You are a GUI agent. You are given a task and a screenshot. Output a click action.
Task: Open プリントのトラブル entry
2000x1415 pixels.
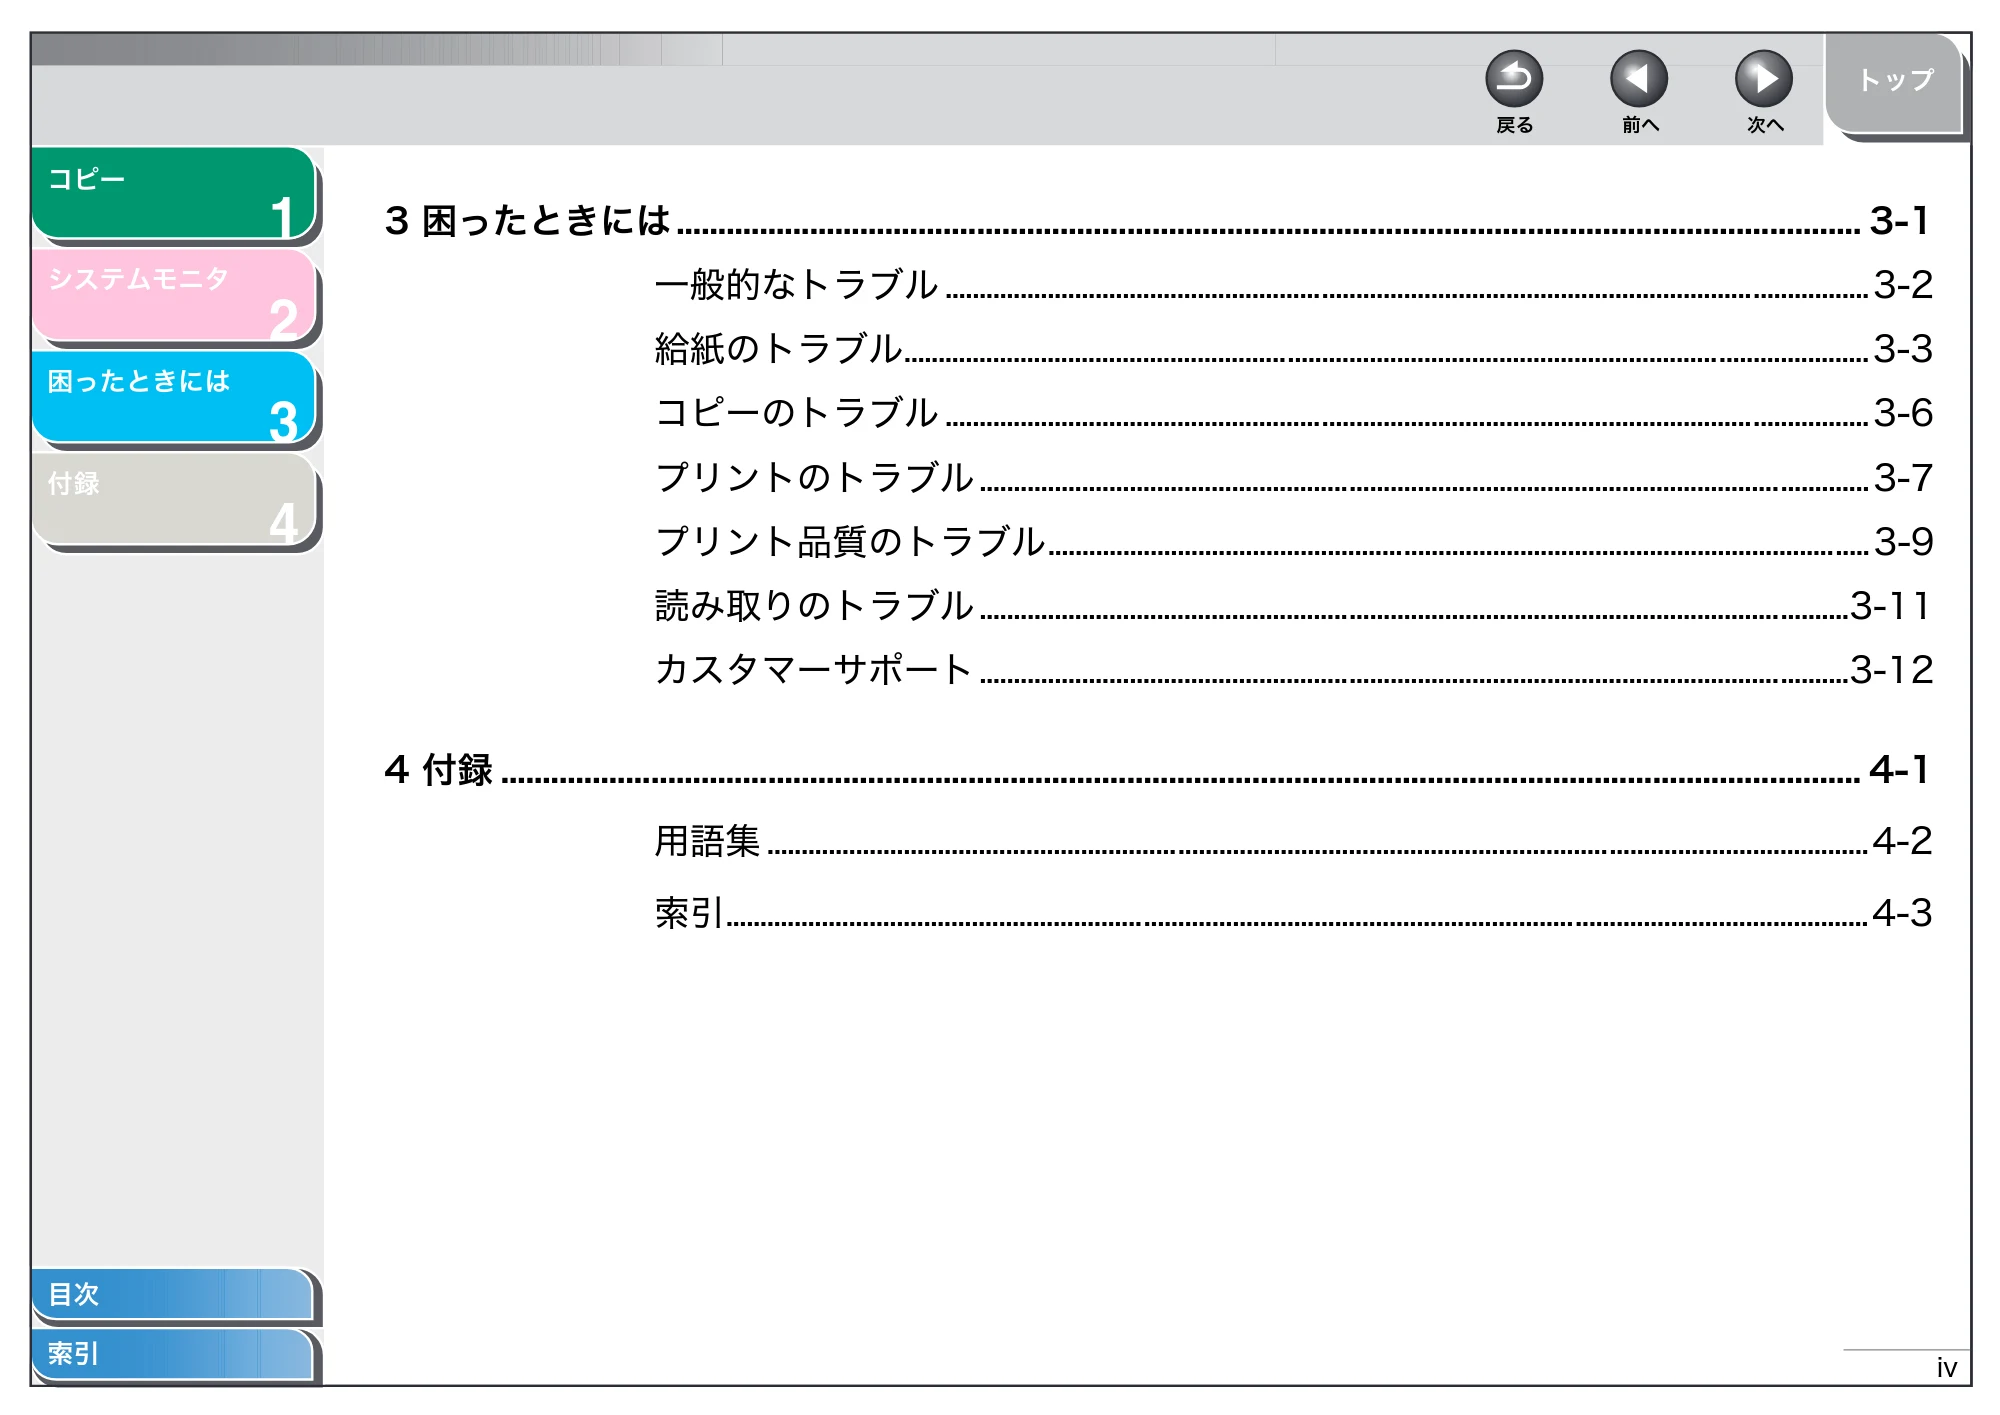pos(1293,477)
